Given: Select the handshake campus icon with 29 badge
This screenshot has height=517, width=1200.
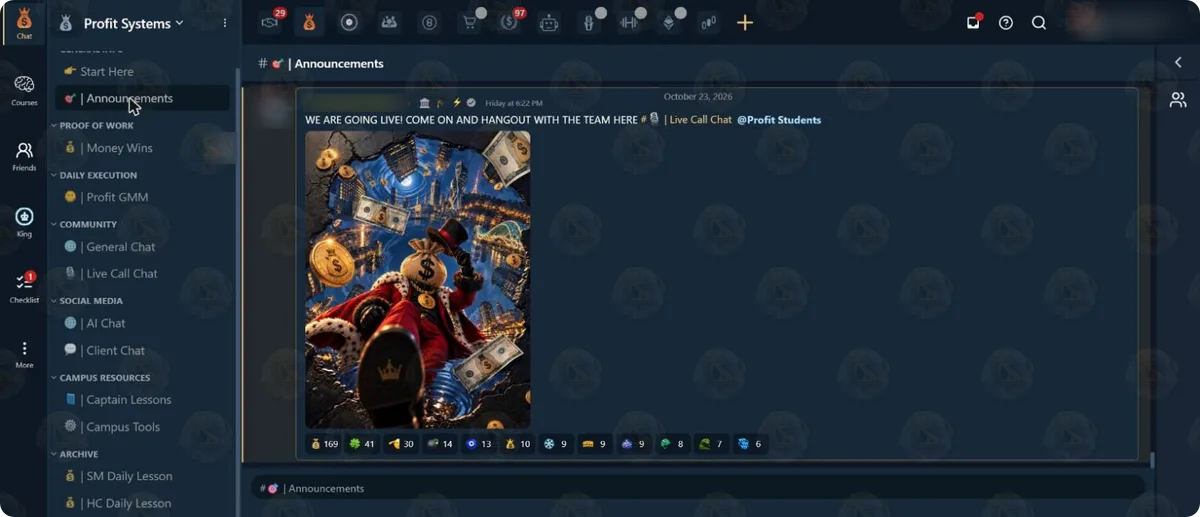Looking at the screenshot, I should (x=270, y=22).
